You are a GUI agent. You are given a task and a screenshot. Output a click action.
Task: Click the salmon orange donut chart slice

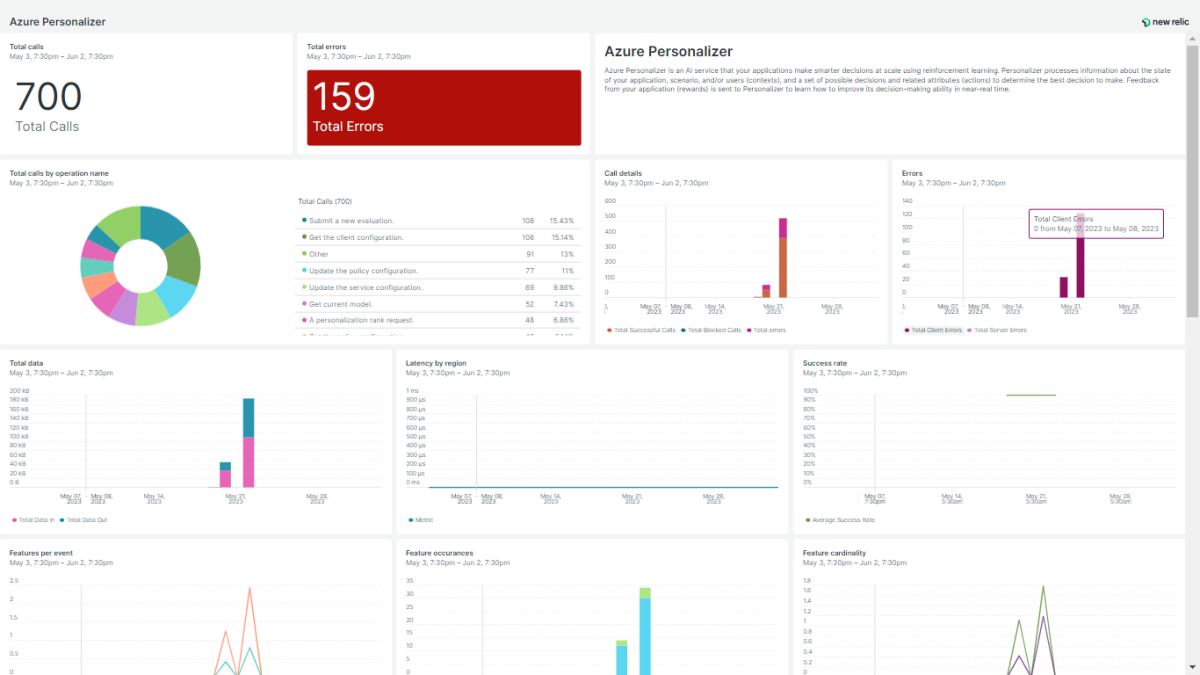click(98, 286)
